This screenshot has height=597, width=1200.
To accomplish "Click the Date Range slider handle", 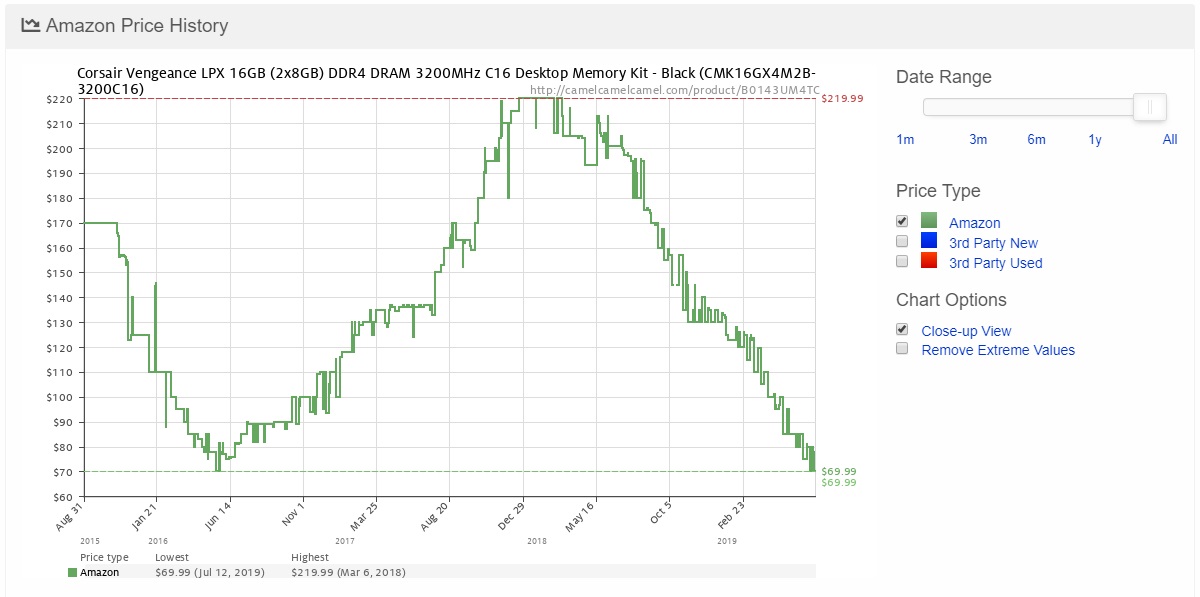I will pyautogui.click(x=1150, y=107).
